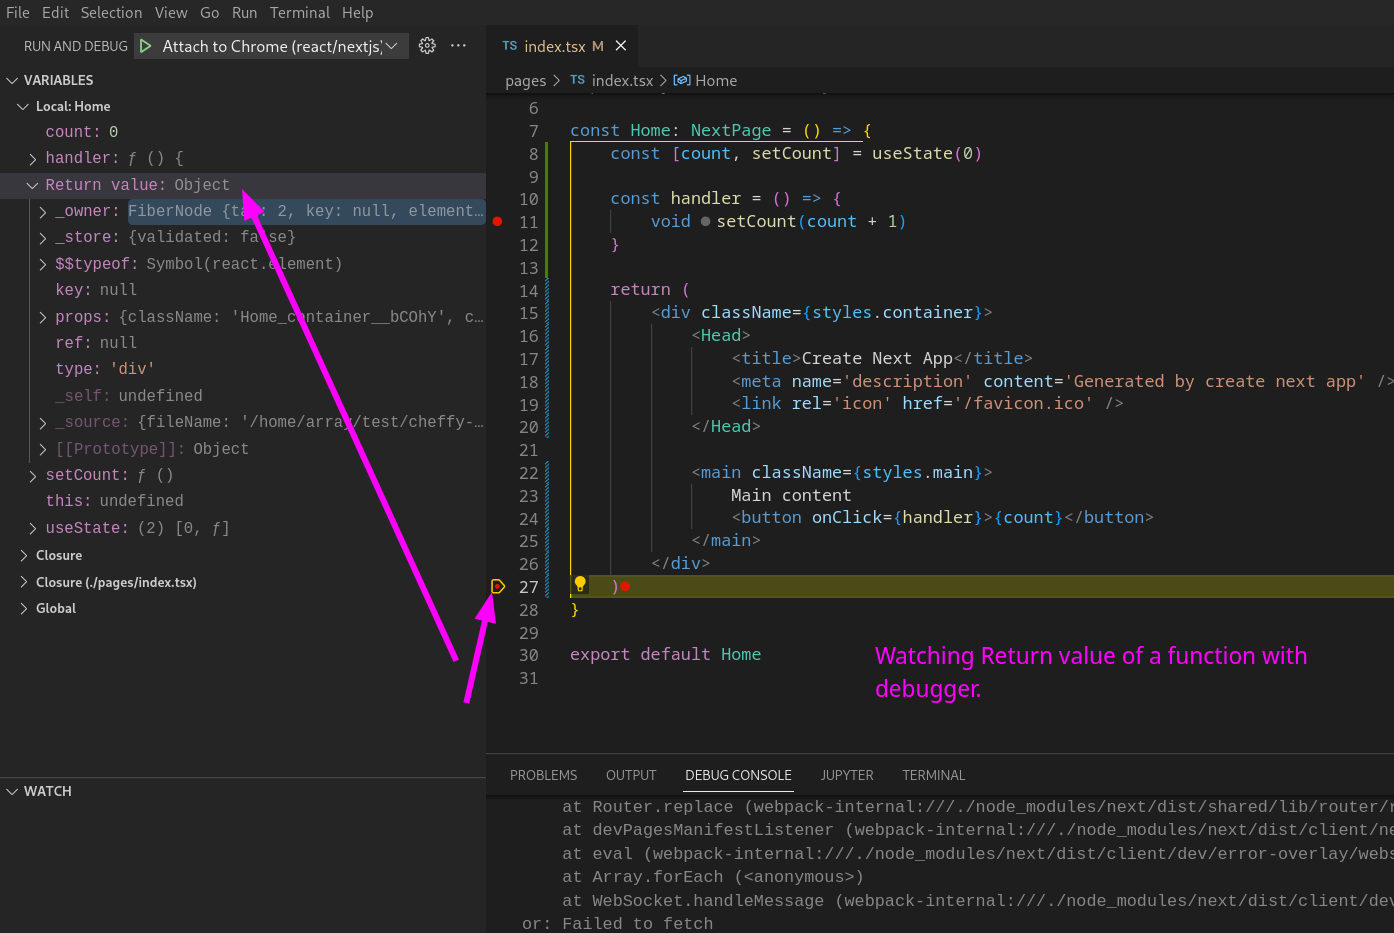Expand the props entry

(43, 317)
